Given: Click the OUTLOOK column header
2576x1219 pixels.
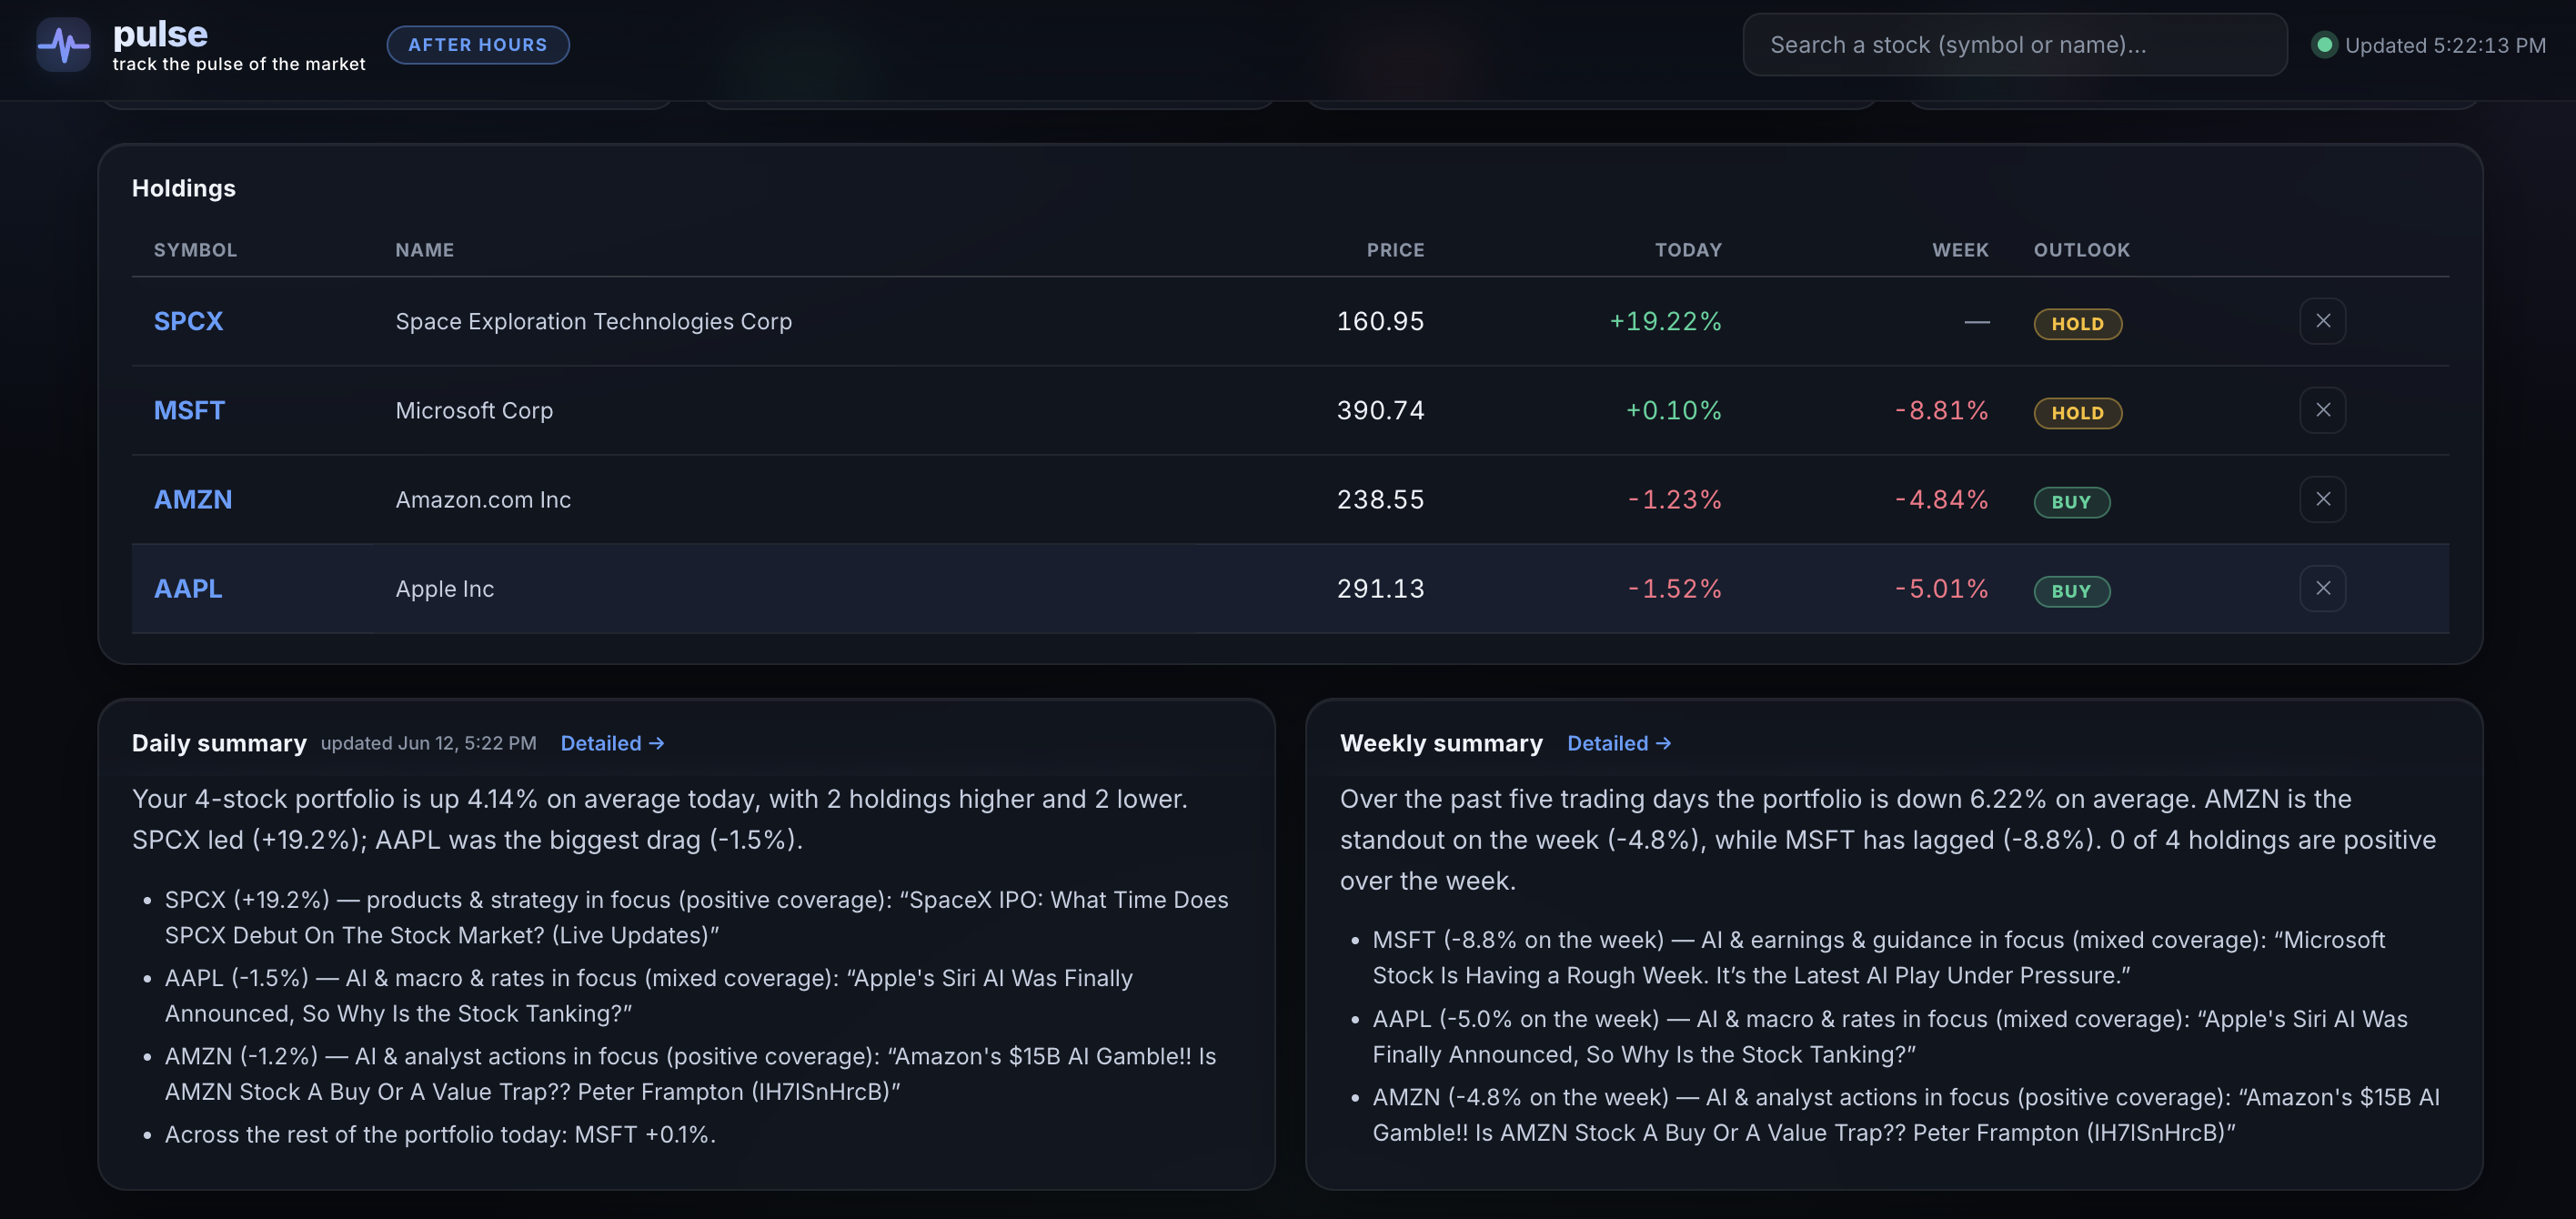Looking at the screenshot, I should click(x=2081, y=250).
